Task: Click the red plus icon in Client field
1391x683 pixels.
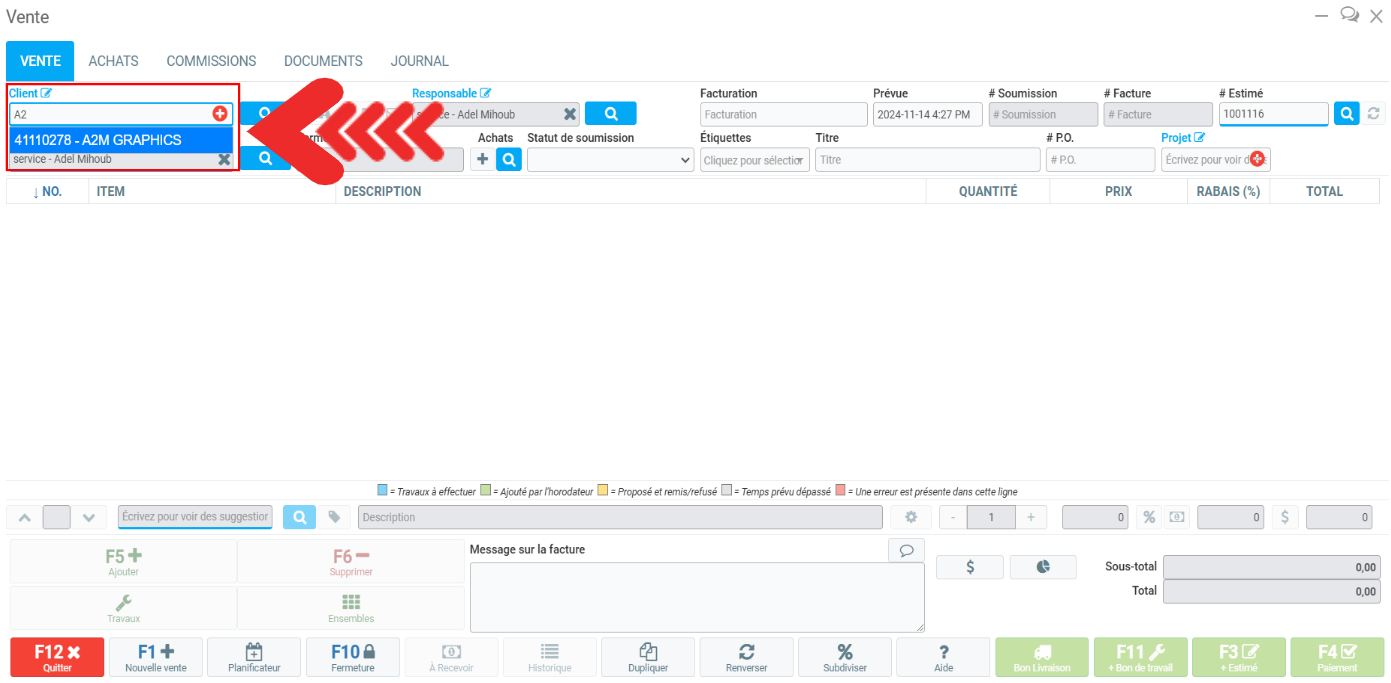Action: 220,114
